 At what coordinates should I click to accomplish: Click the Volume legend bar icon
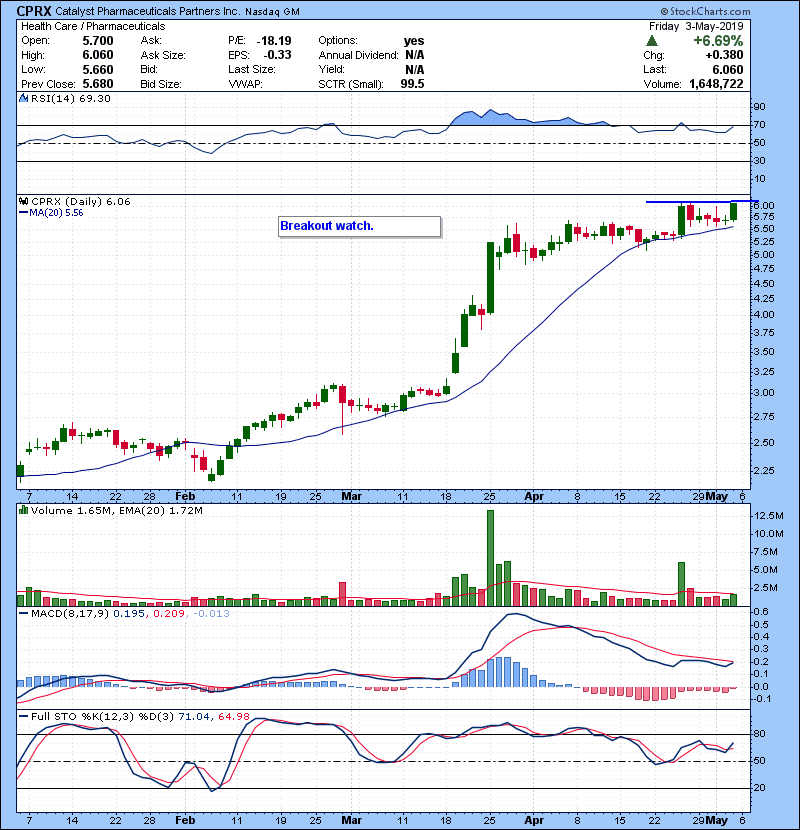[x=23, y=510]
